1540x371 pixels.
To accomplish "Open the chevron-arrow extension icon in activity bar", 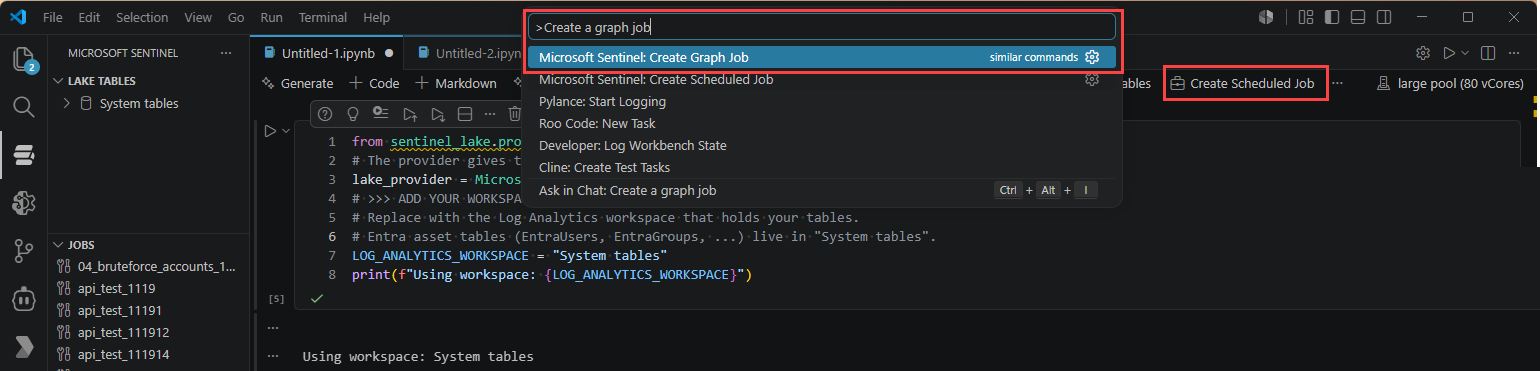I will click(23, 347).
